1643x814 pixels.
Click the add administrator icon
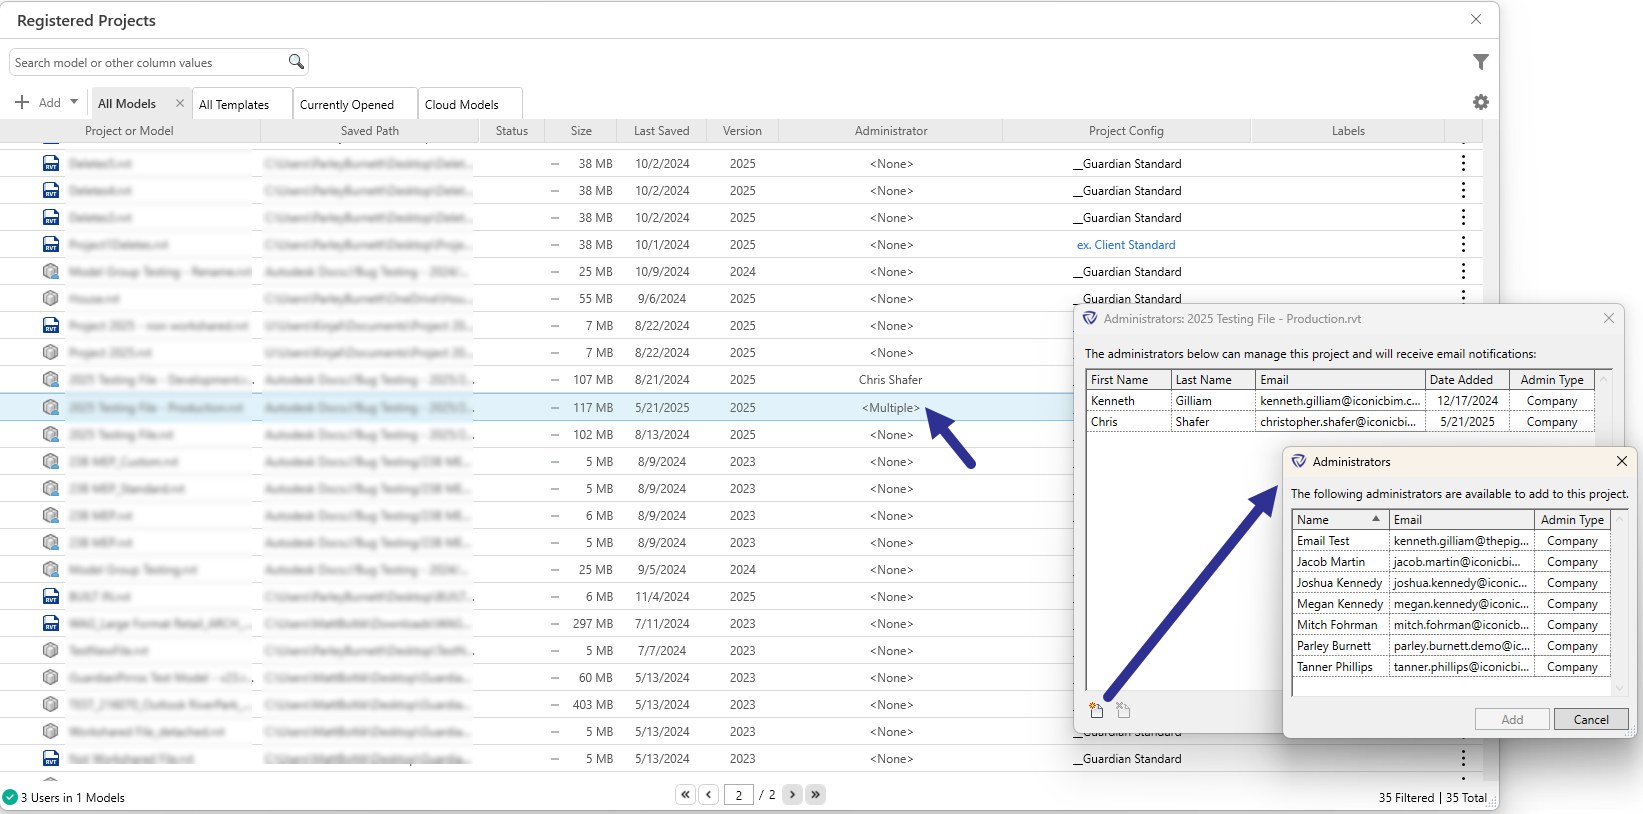click(1097, 710)
